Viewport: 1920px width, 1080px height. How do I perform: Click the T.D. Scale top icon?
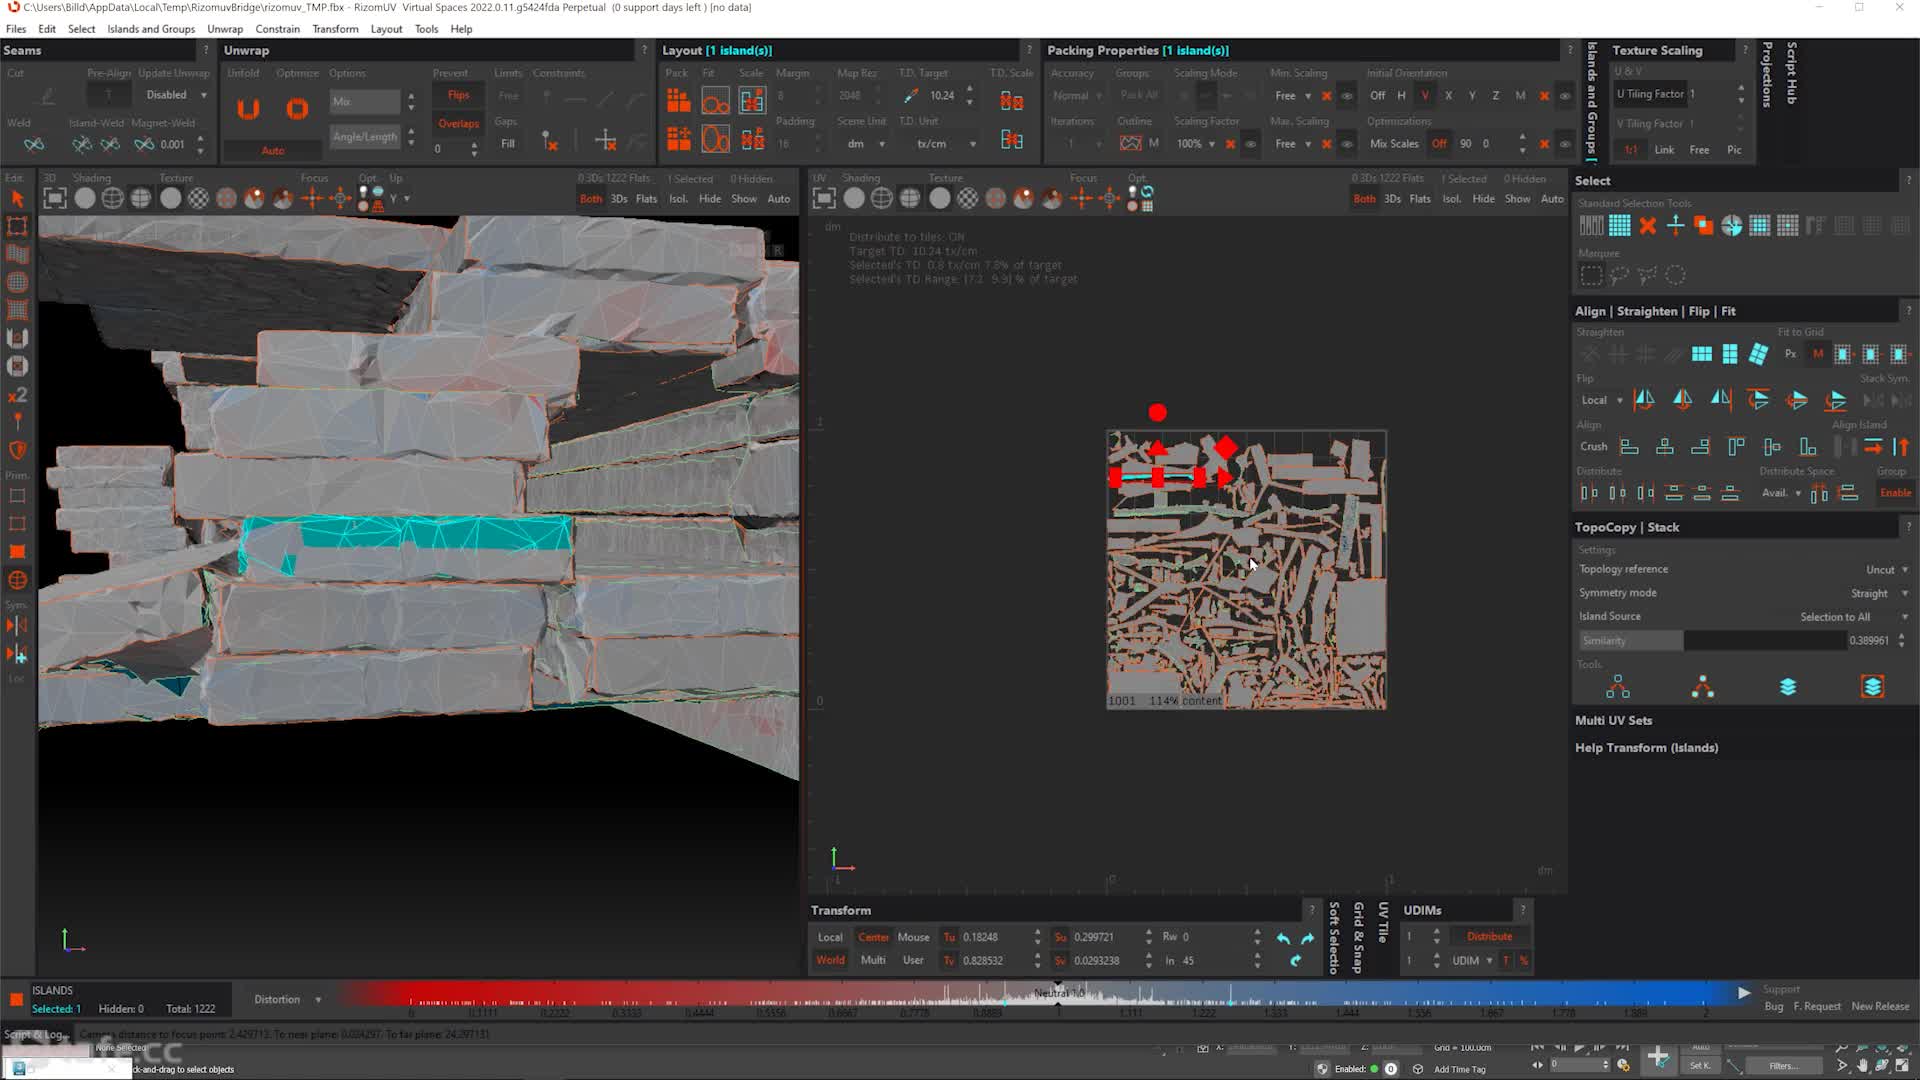[x=1012, y=100]
